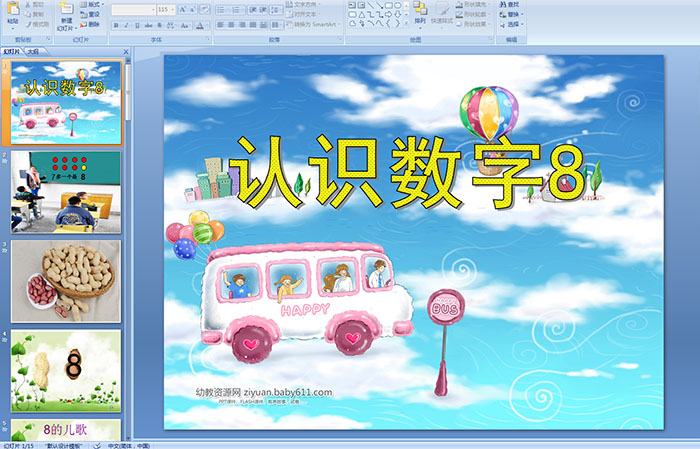Click the Grow Font large A icon

click(183, 9)
